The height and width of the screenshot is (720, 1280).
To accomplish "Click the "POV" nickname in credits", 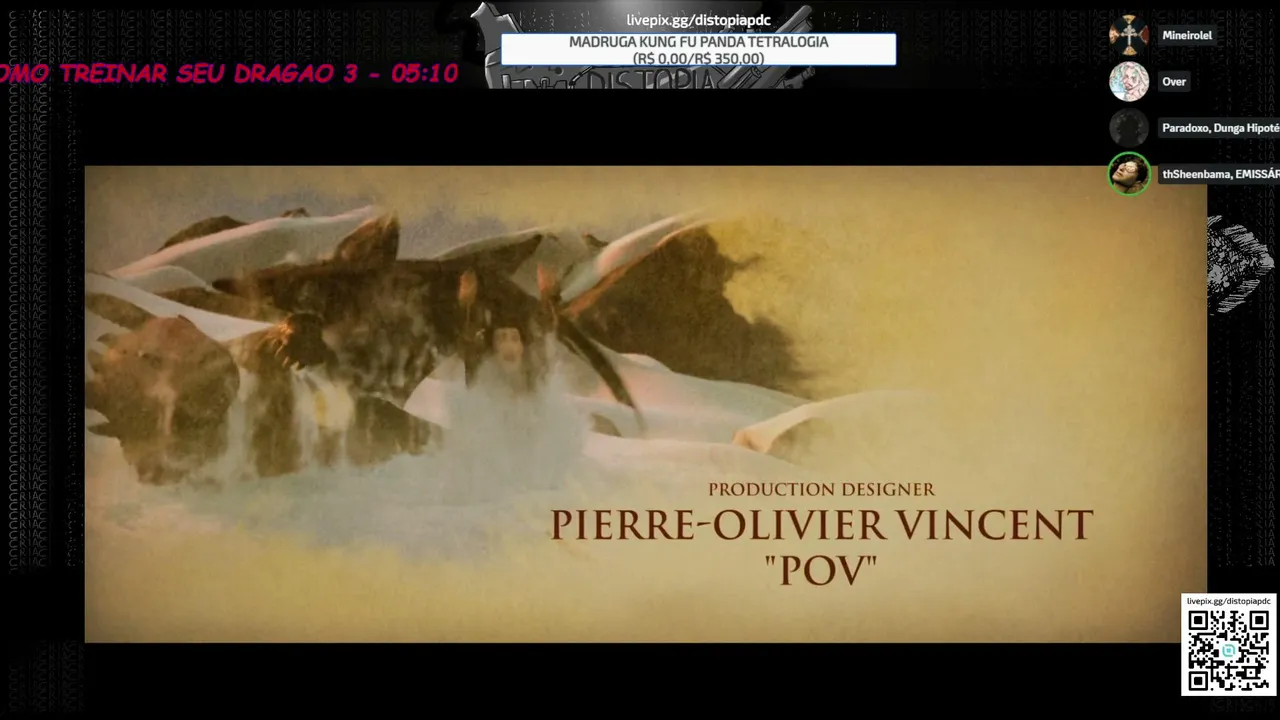I will [820, 570].
